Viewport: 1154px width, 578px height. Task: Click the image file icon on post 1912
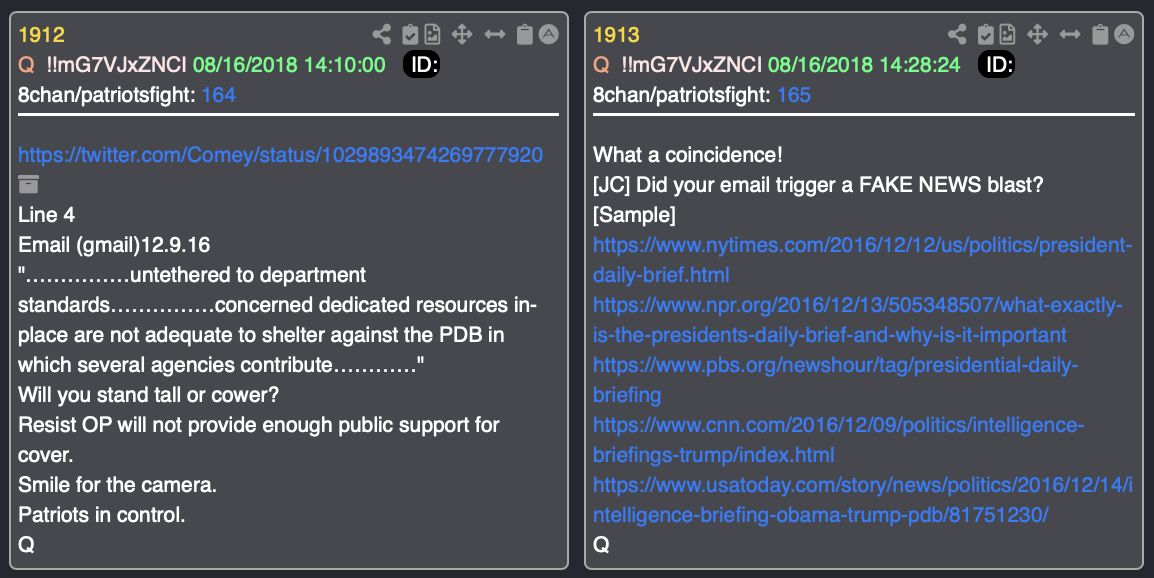click(x=432, y=35)
